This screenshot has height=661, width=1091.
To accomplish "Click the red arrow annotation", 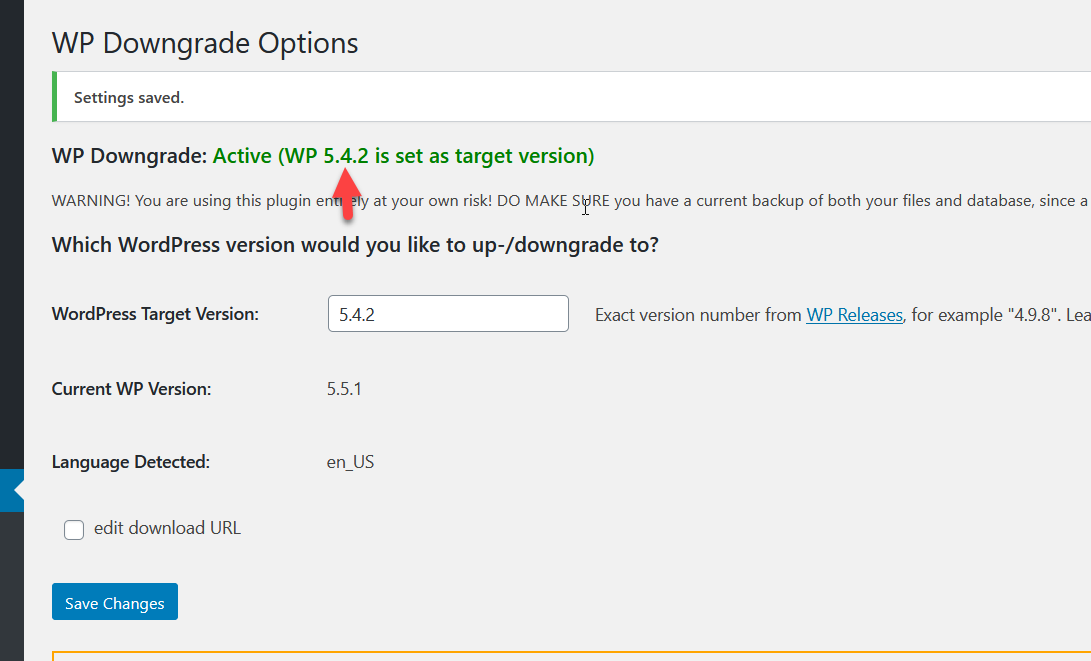I will pos(346,193).
